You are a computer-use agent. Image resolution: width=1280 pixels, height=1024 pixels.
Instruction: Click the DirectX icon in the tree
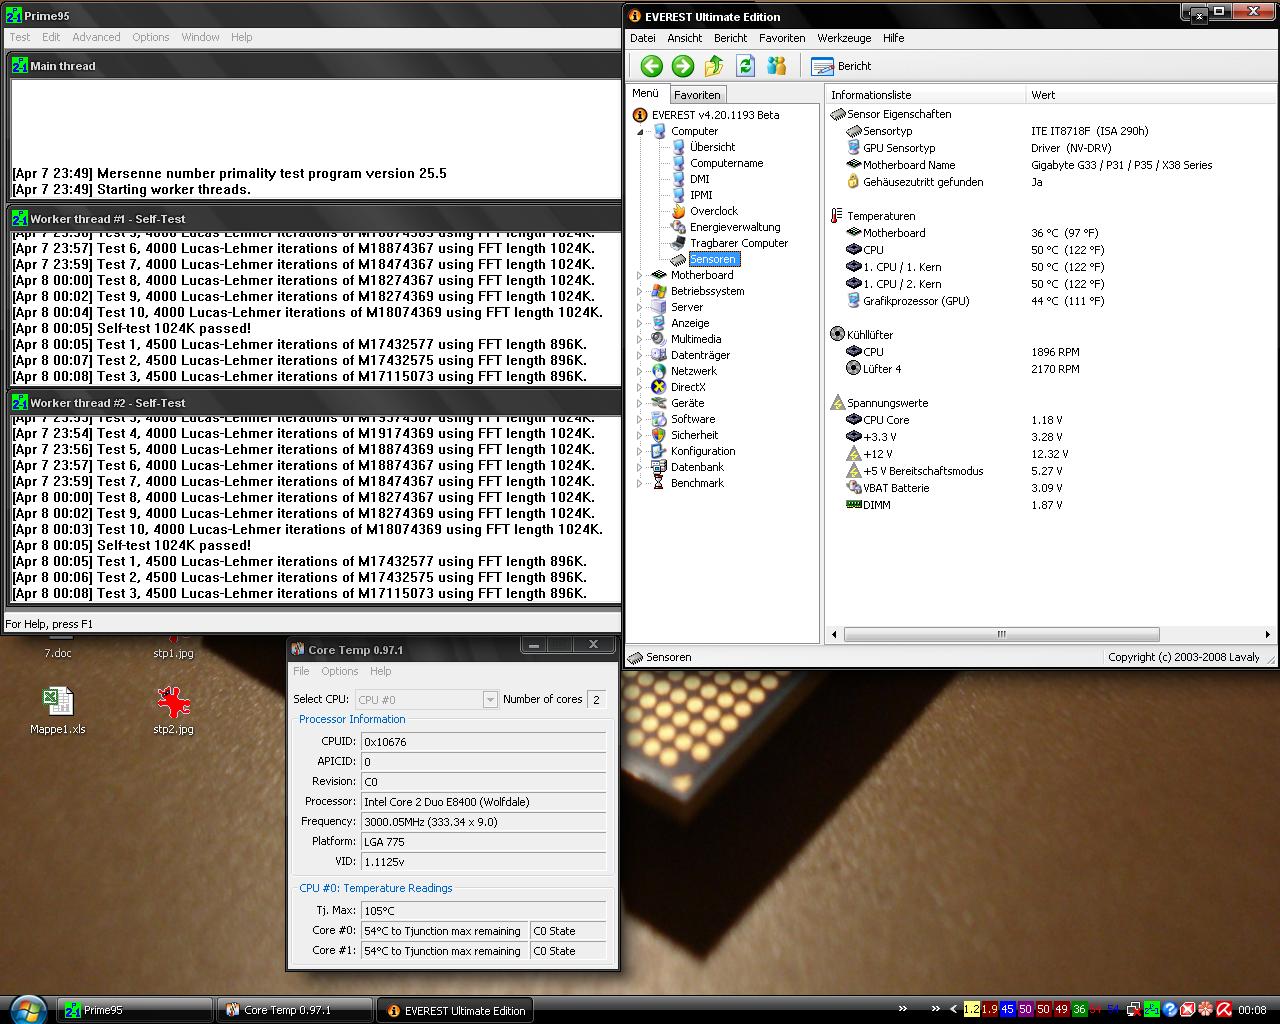pyautogui.click(x=658, y=387)
